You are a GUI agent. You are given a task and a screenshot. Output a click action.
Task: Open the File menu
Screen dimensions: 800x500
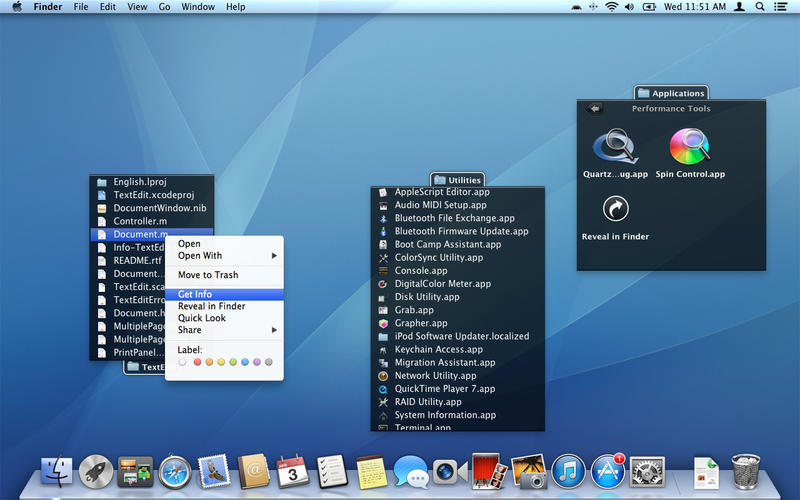coord(81,7)
